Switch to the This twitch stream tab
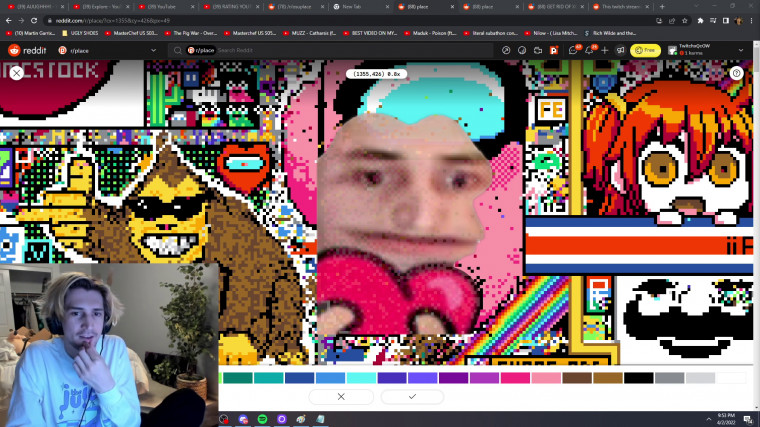Image resolution: width=760 pixels, height=427 pixels. tap(619, 7)
